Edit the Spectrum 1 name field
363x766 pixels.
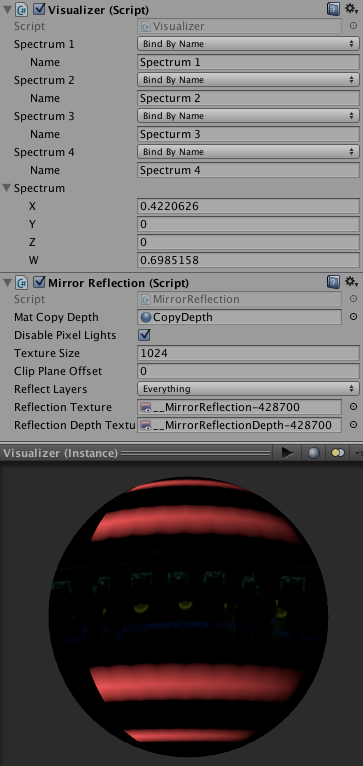point(248,62)
